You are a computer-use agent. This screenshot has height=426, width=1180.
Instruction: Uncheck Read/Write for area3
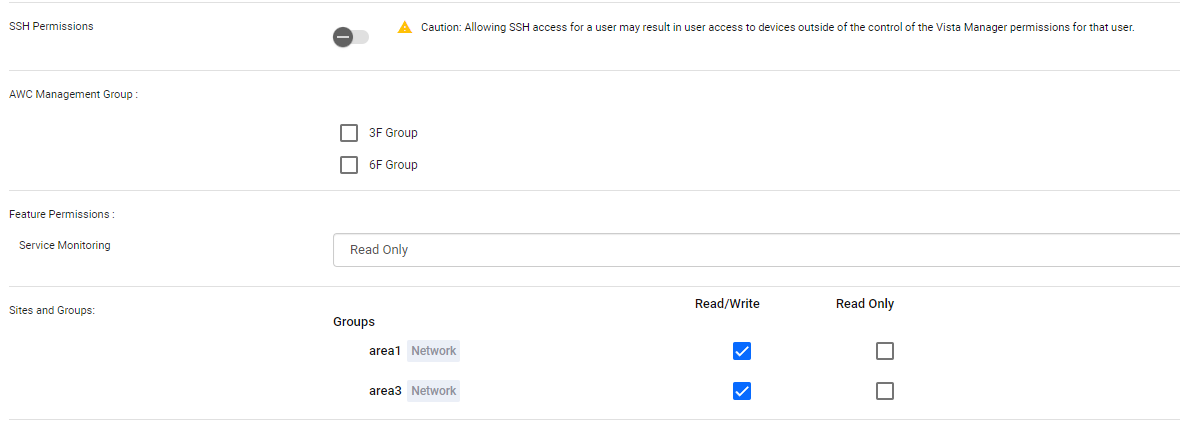tap(742, 391)
